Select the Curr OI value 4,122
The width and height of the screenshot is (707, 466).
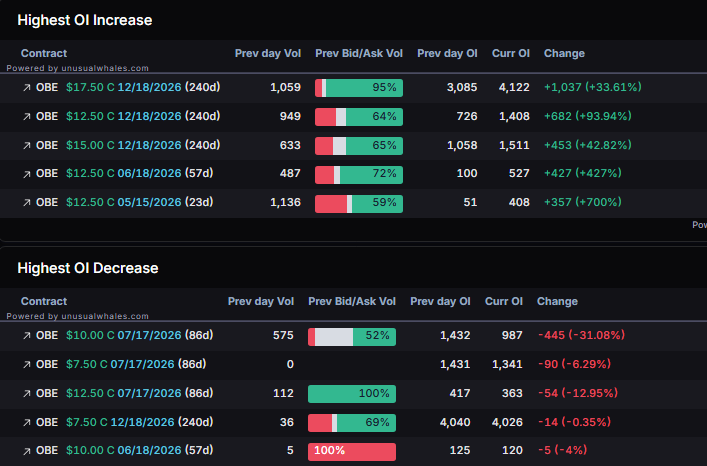[514, 87]
